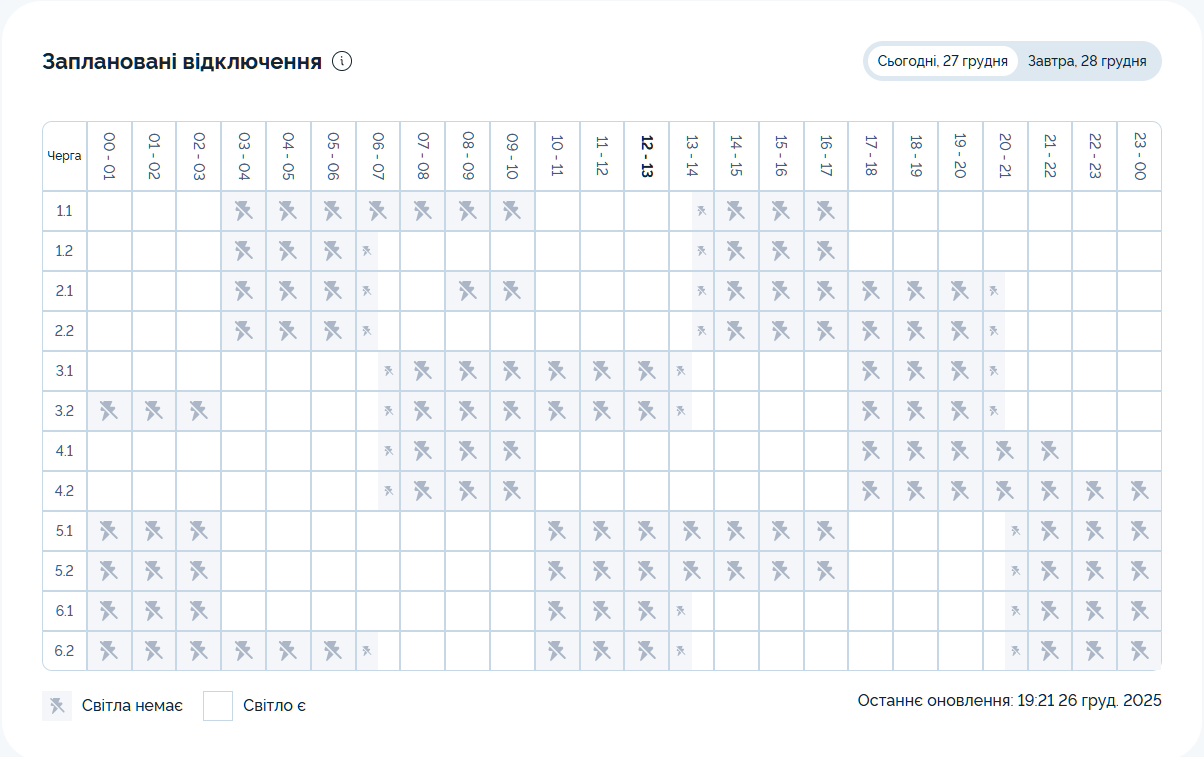This screenshot has height=757, width=1204.
Task: Click outage icon for queue 6.2 at 04-05
Action: pos(288,651)
